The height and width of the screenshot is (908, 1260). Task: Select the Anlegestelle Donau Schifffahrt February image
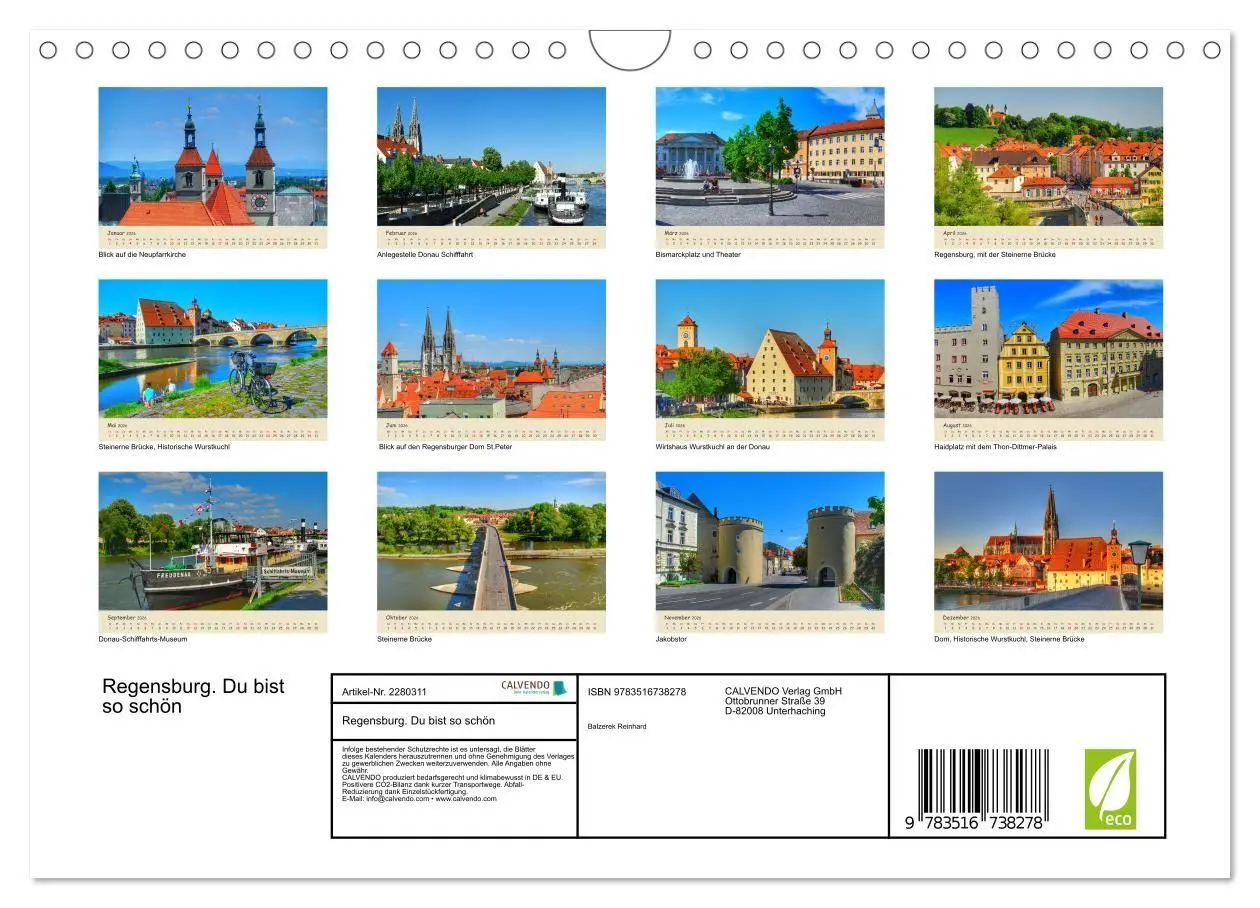tap(491, 156)
